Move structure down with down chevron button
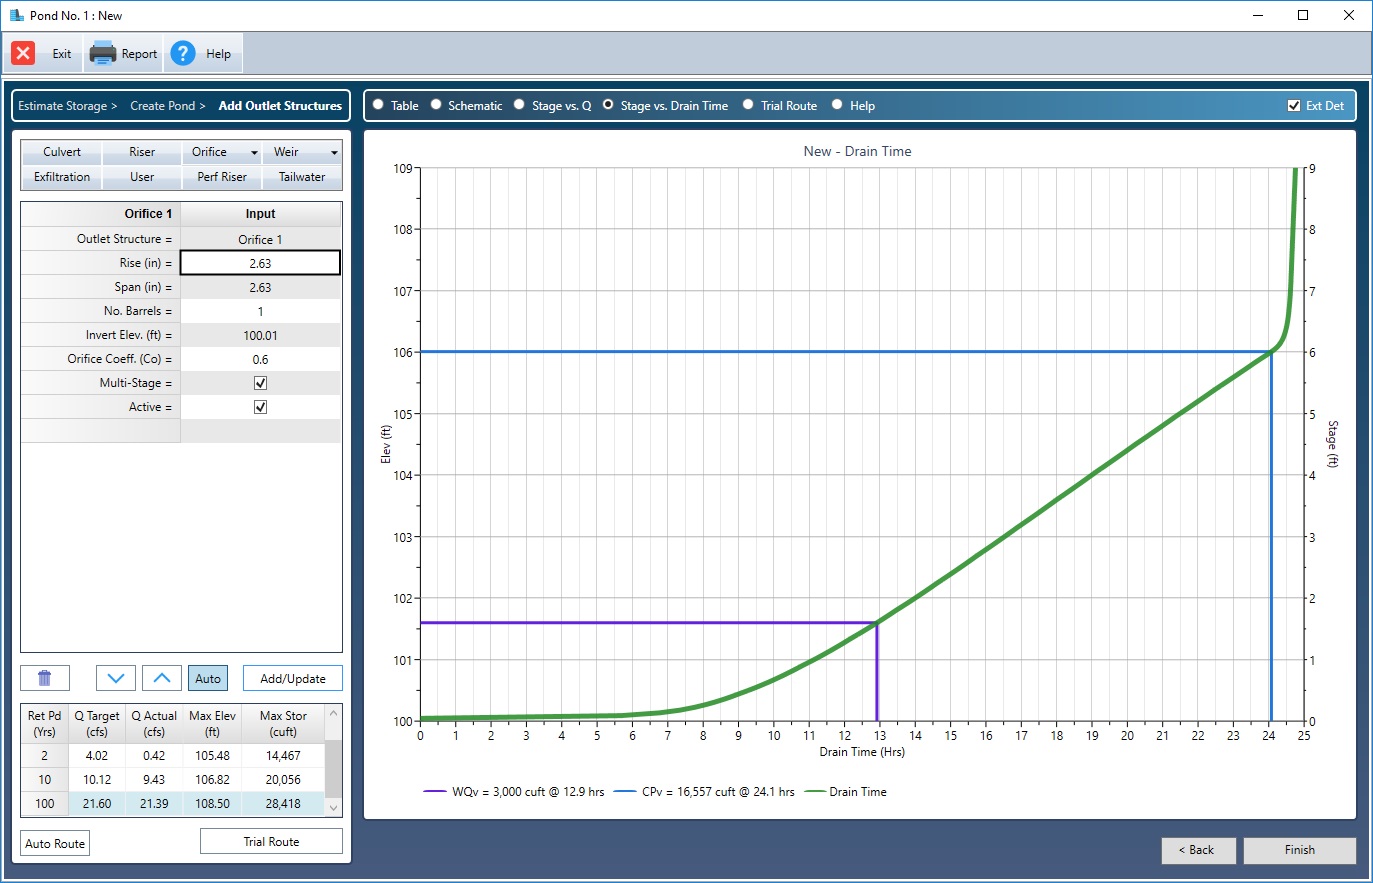The height and width of the screenshot is (883, 1373). [x=116, y=678]
